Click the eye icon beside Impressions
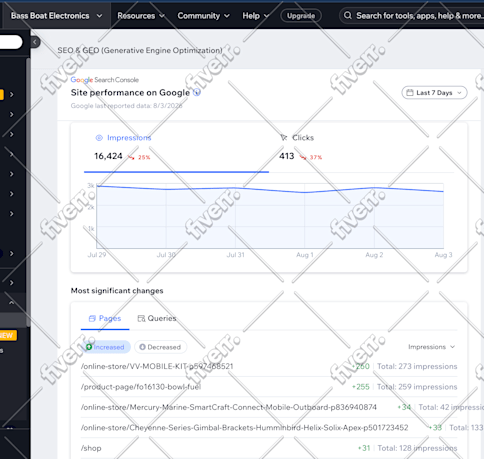 99,138
